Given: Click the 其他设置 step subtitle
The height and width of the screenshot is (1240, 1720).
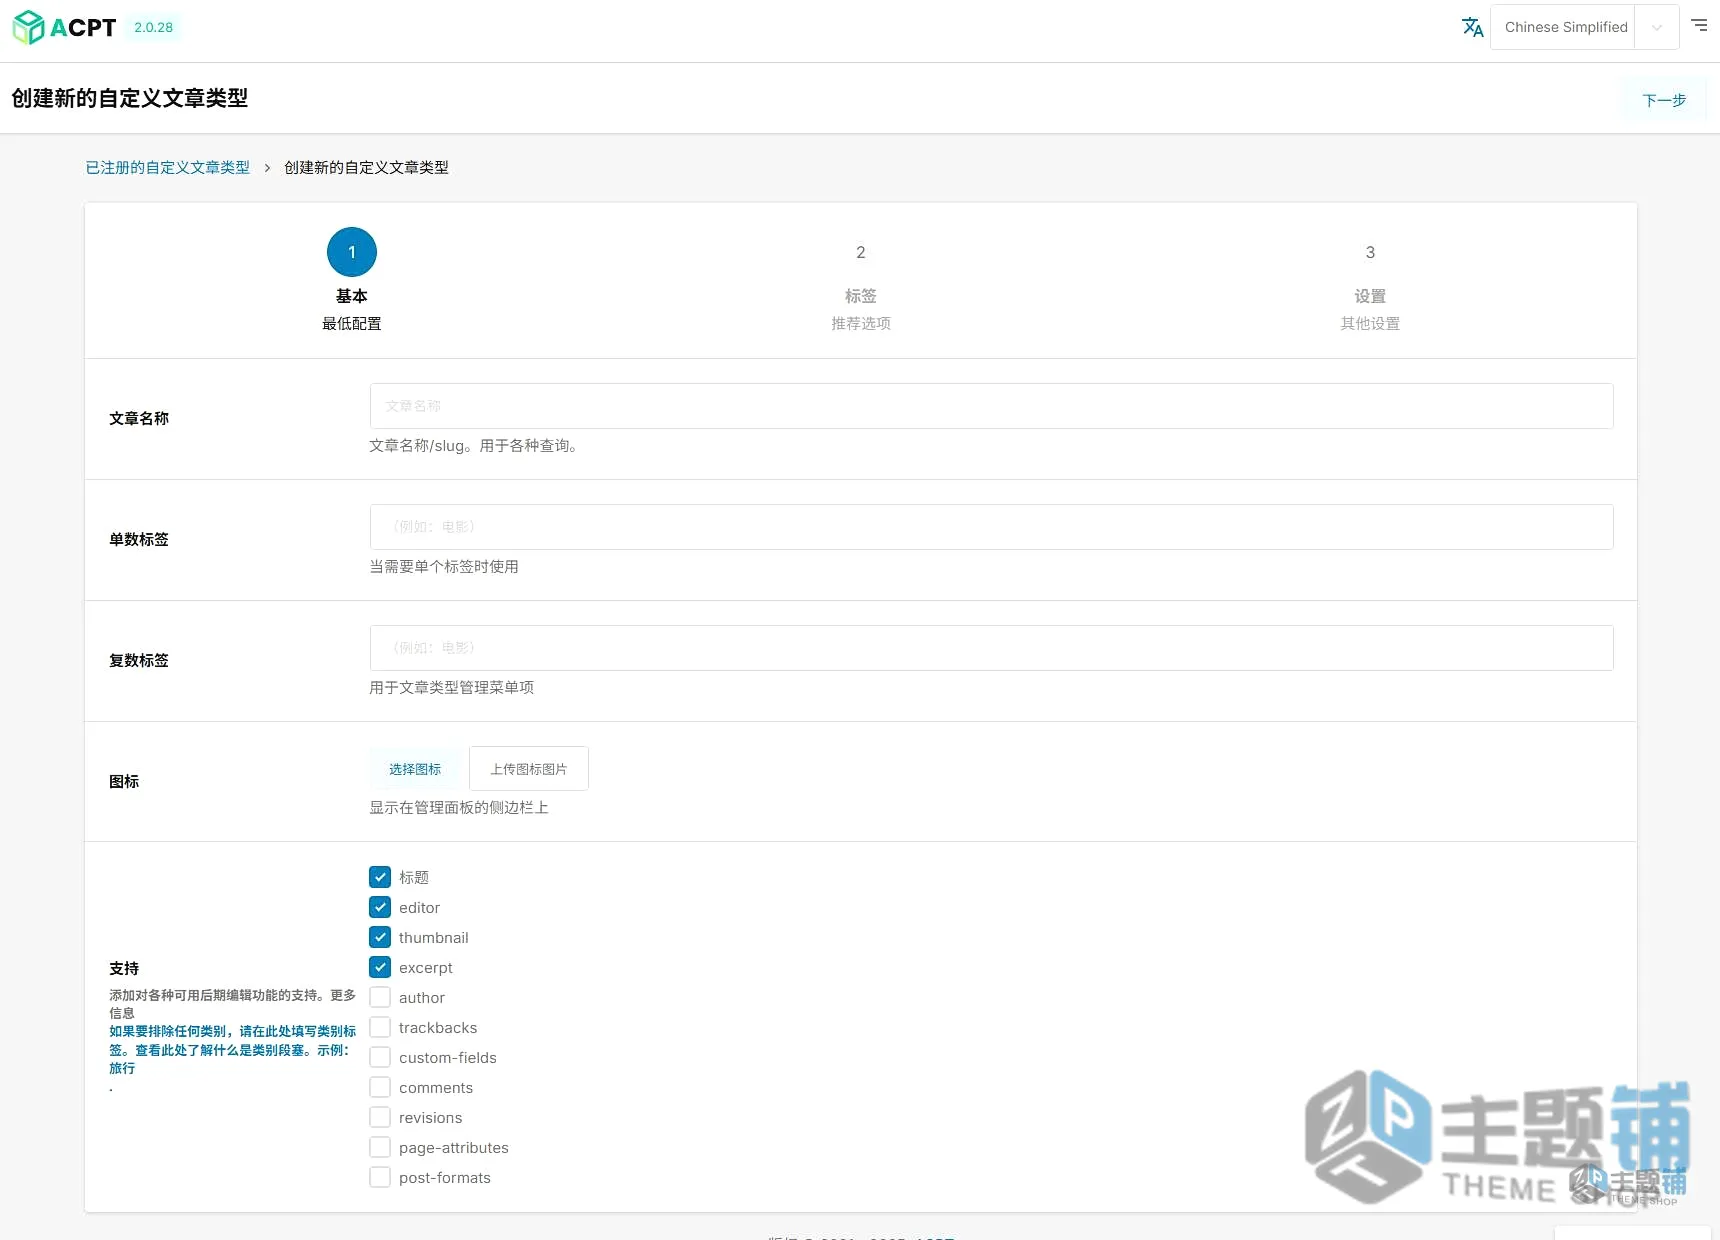Looking at the screenshot, I should pos(1370,323).
